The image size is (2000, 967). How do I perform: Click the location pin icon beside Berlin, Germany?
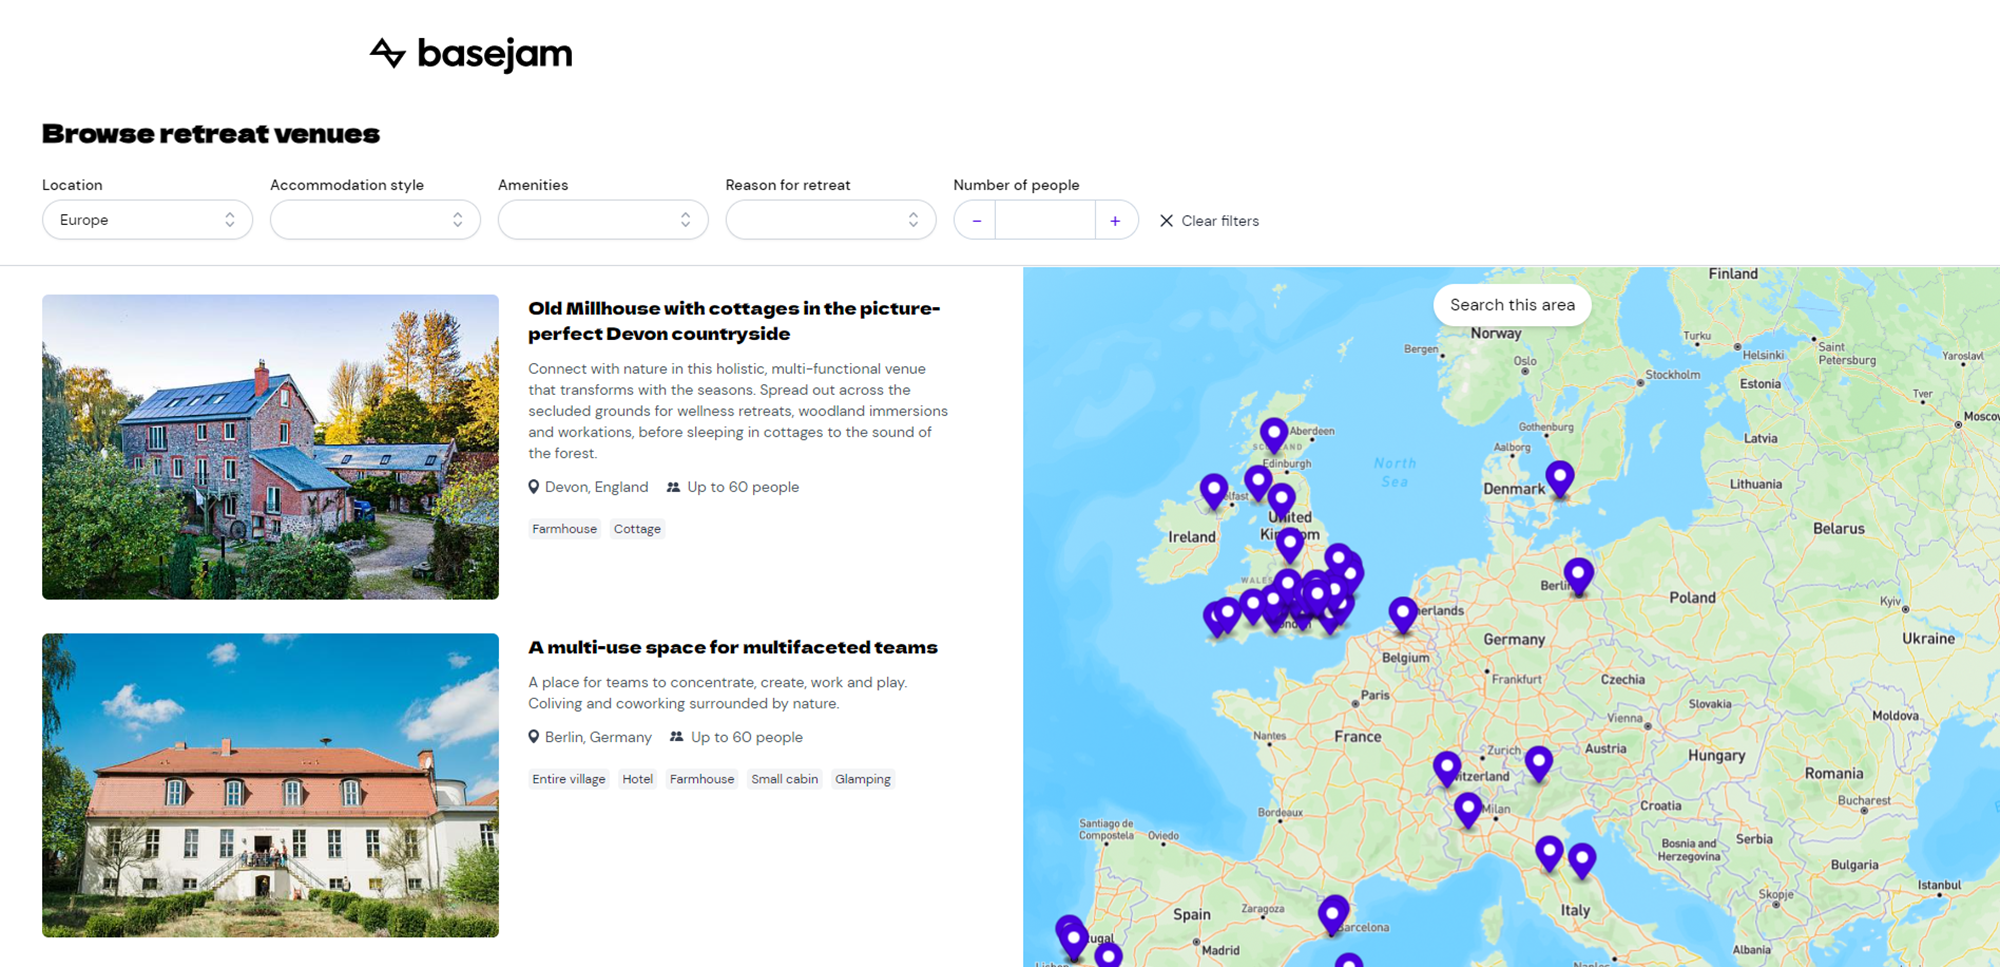click(x=534, y=737)
